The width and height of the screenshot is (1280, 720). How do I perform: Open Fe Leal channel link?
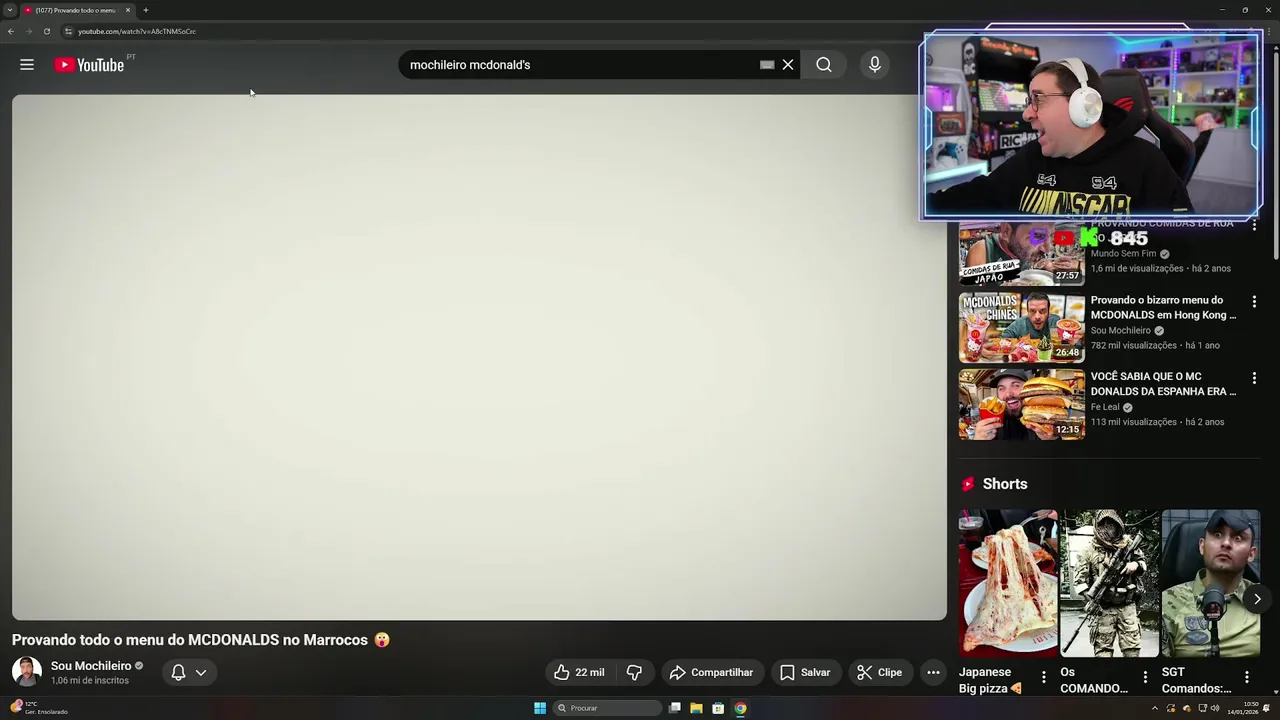tap(1105, 407)
